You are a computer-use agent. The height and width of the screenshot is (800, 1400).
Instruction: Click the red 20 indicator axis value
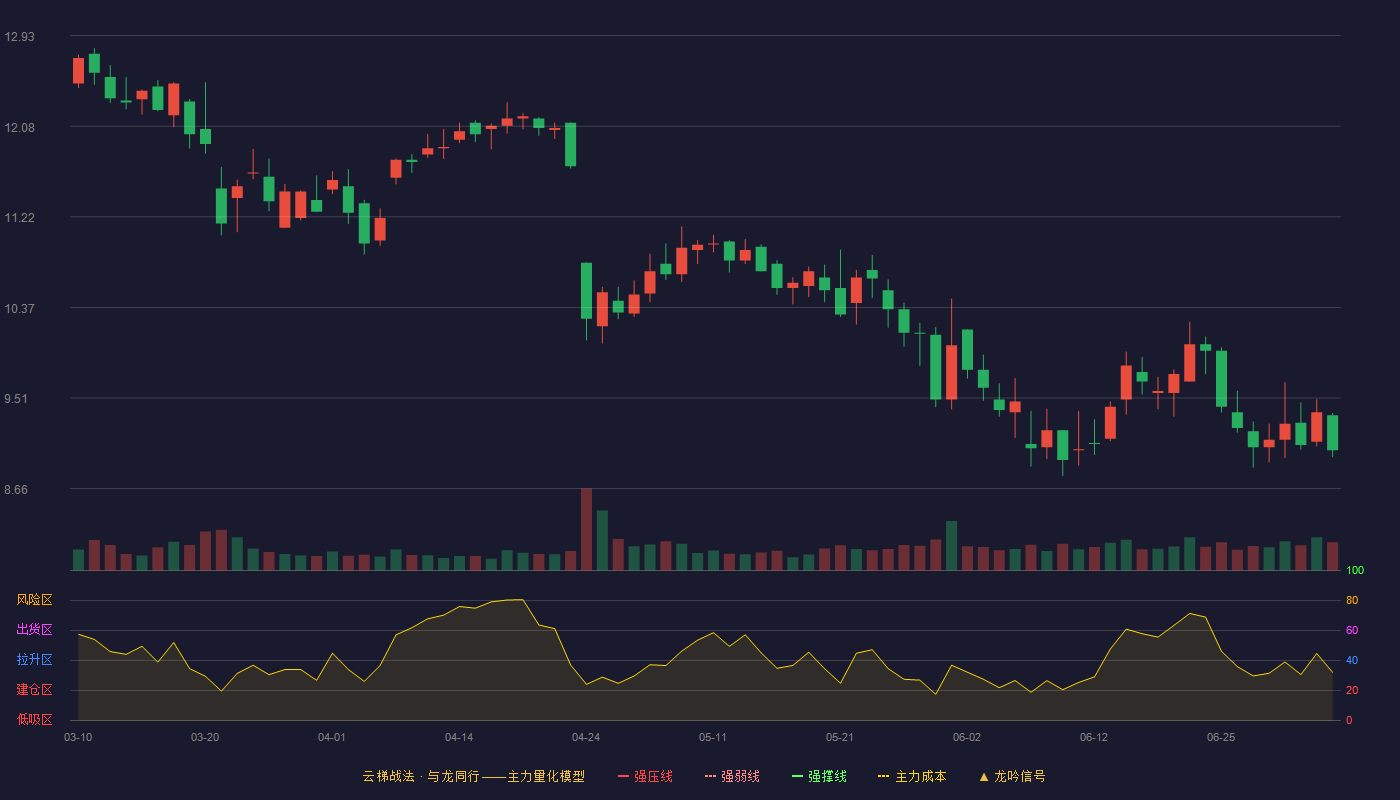1352,690
